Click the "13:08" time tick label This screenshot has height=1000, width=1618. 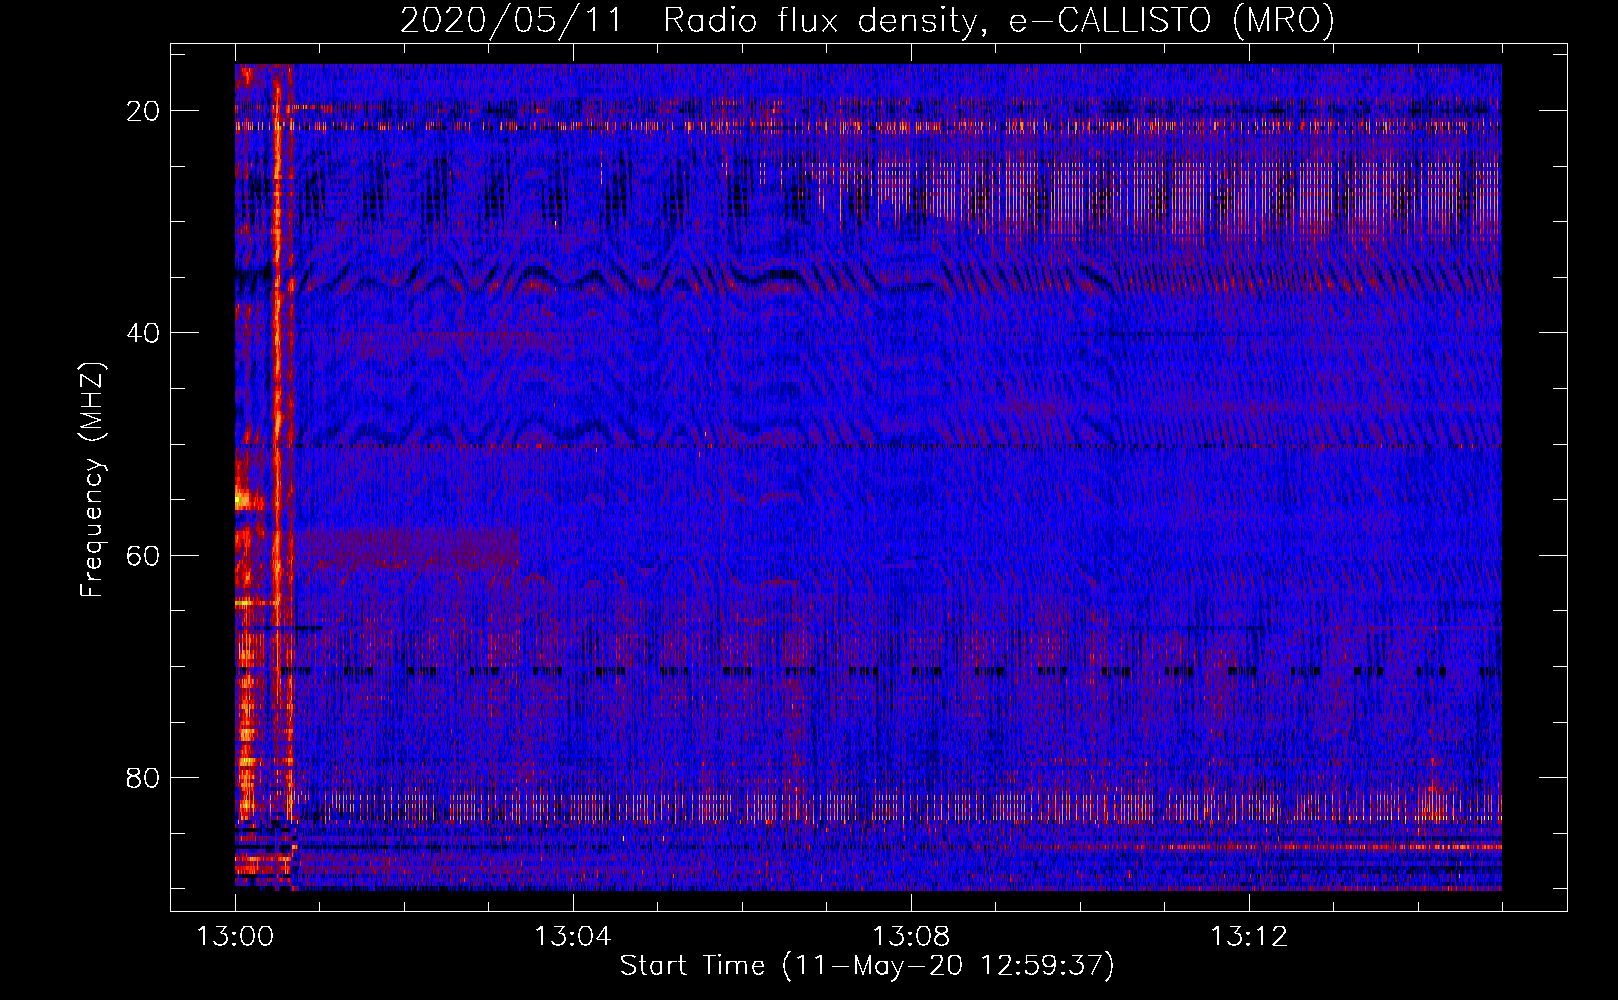911,937
